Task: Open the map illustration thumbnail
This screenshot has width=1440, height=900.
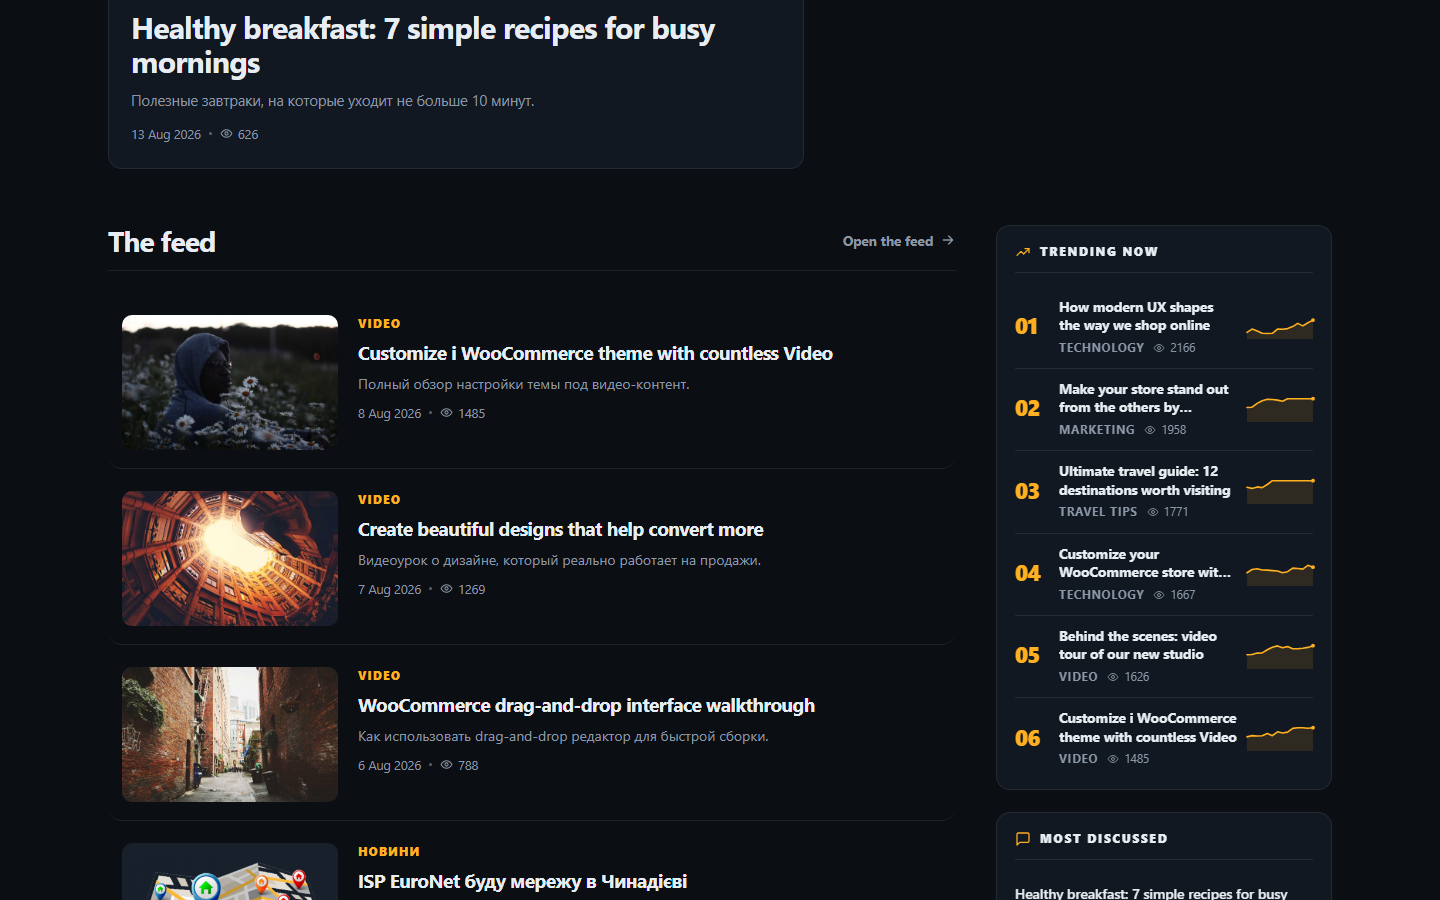Action: click(230, 871)
